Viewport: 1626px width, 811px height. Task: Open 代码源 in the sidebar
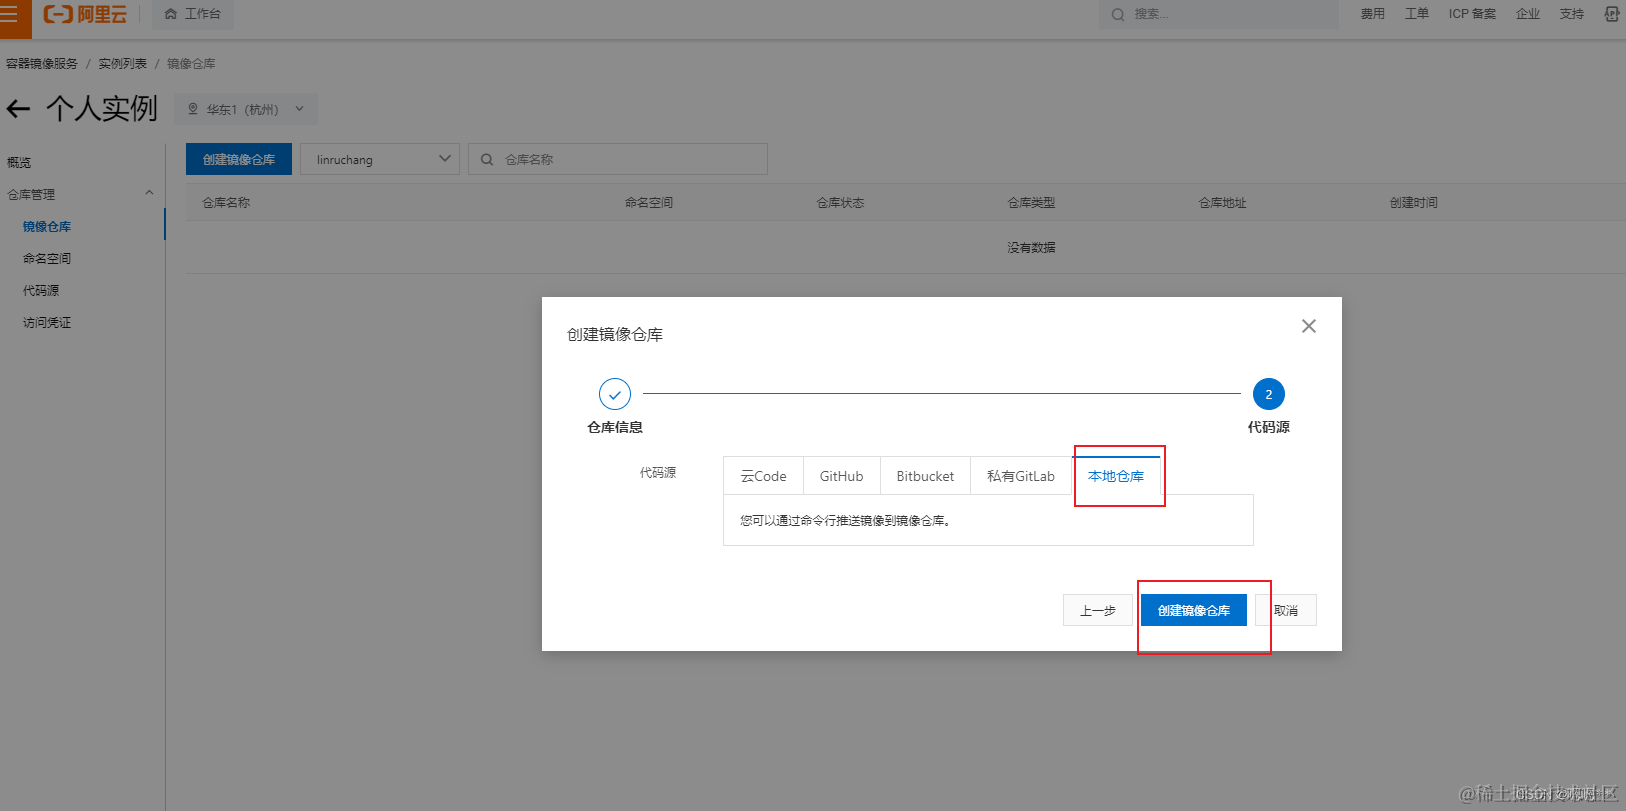[x=41, y=290]
